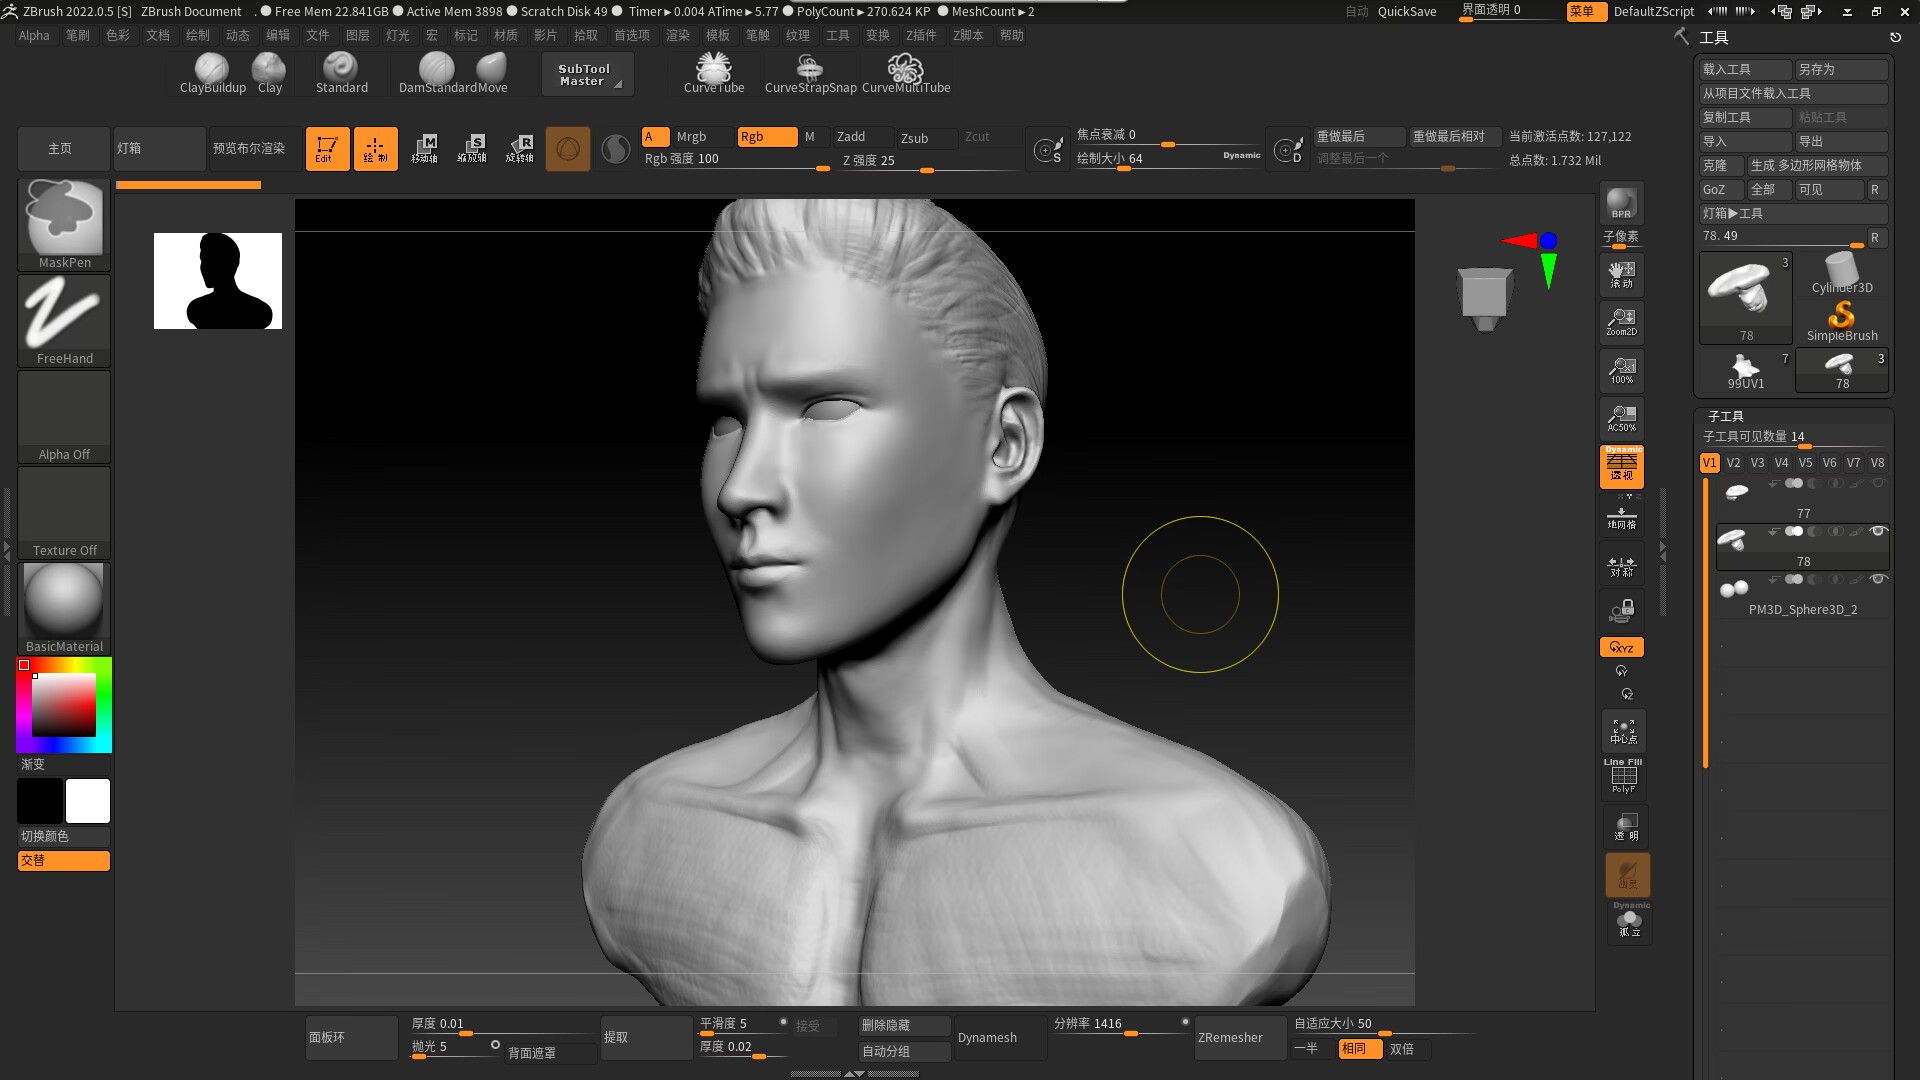Toggle Dynamic perspective view
Viewport: 1920px width, 1080px height.
click(x=1621, y=467)
